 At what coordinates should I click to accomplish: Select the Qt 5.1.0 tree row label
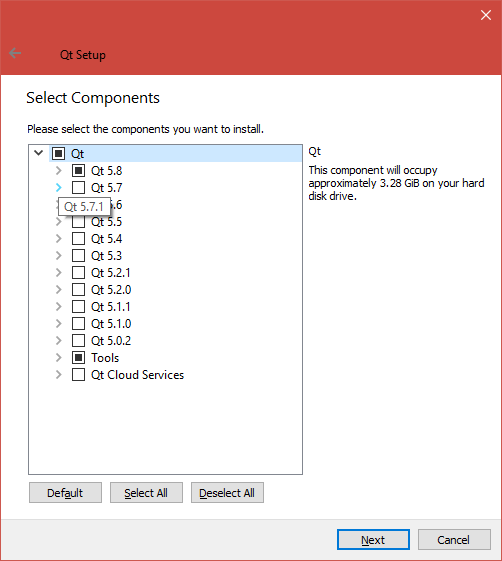click(x=111, y=323)
